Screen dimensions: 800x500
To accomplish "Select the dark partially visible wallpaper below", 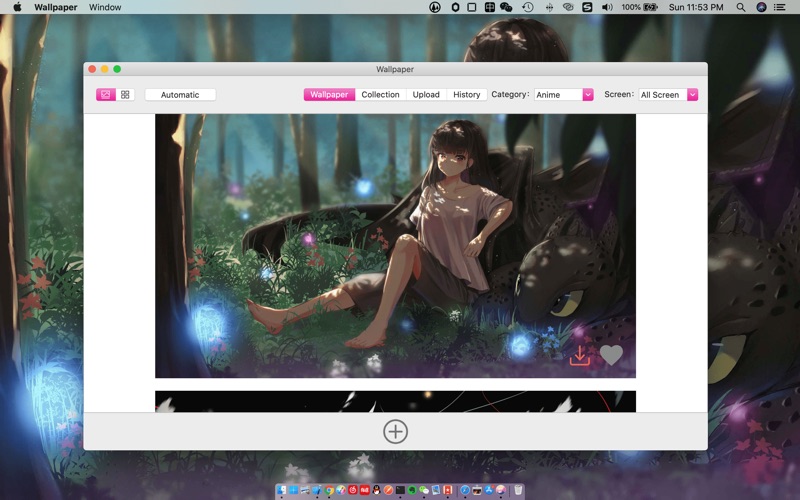I will pyautogui.click(x=395, y=402).
